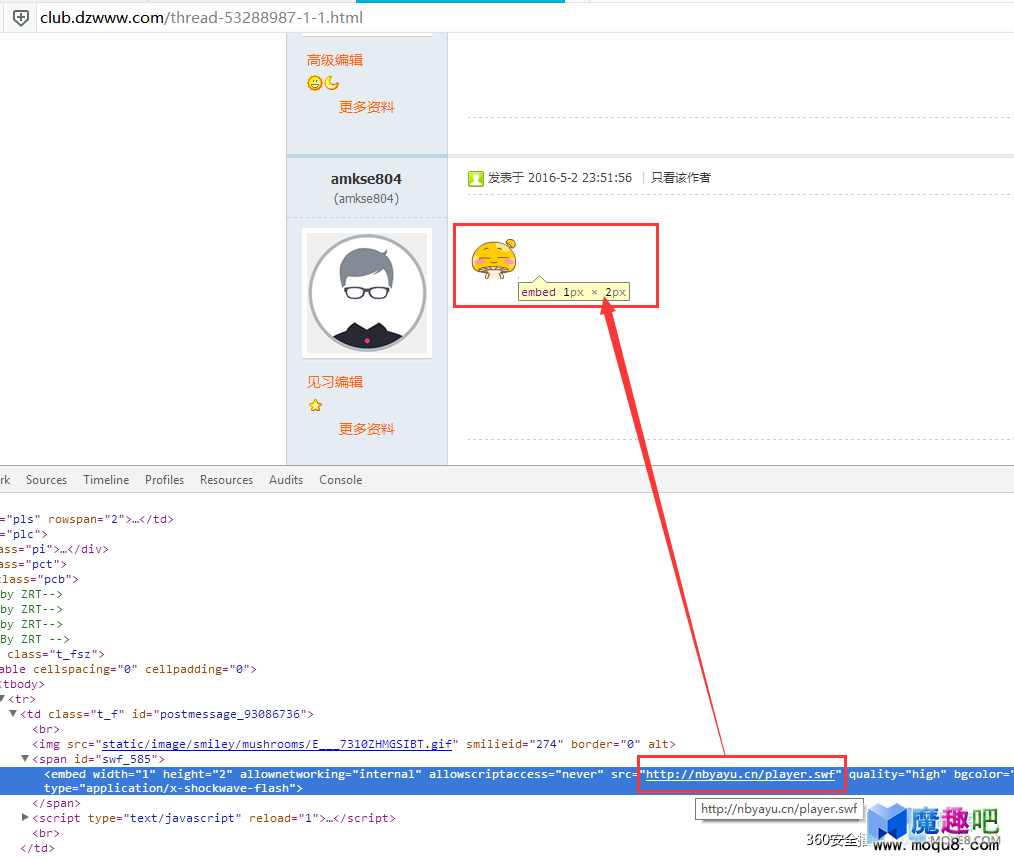Screen dimensions: 1014x858
Task: Select the first <br> row under td
Action: pyautogui.click(x=46, y=729)
